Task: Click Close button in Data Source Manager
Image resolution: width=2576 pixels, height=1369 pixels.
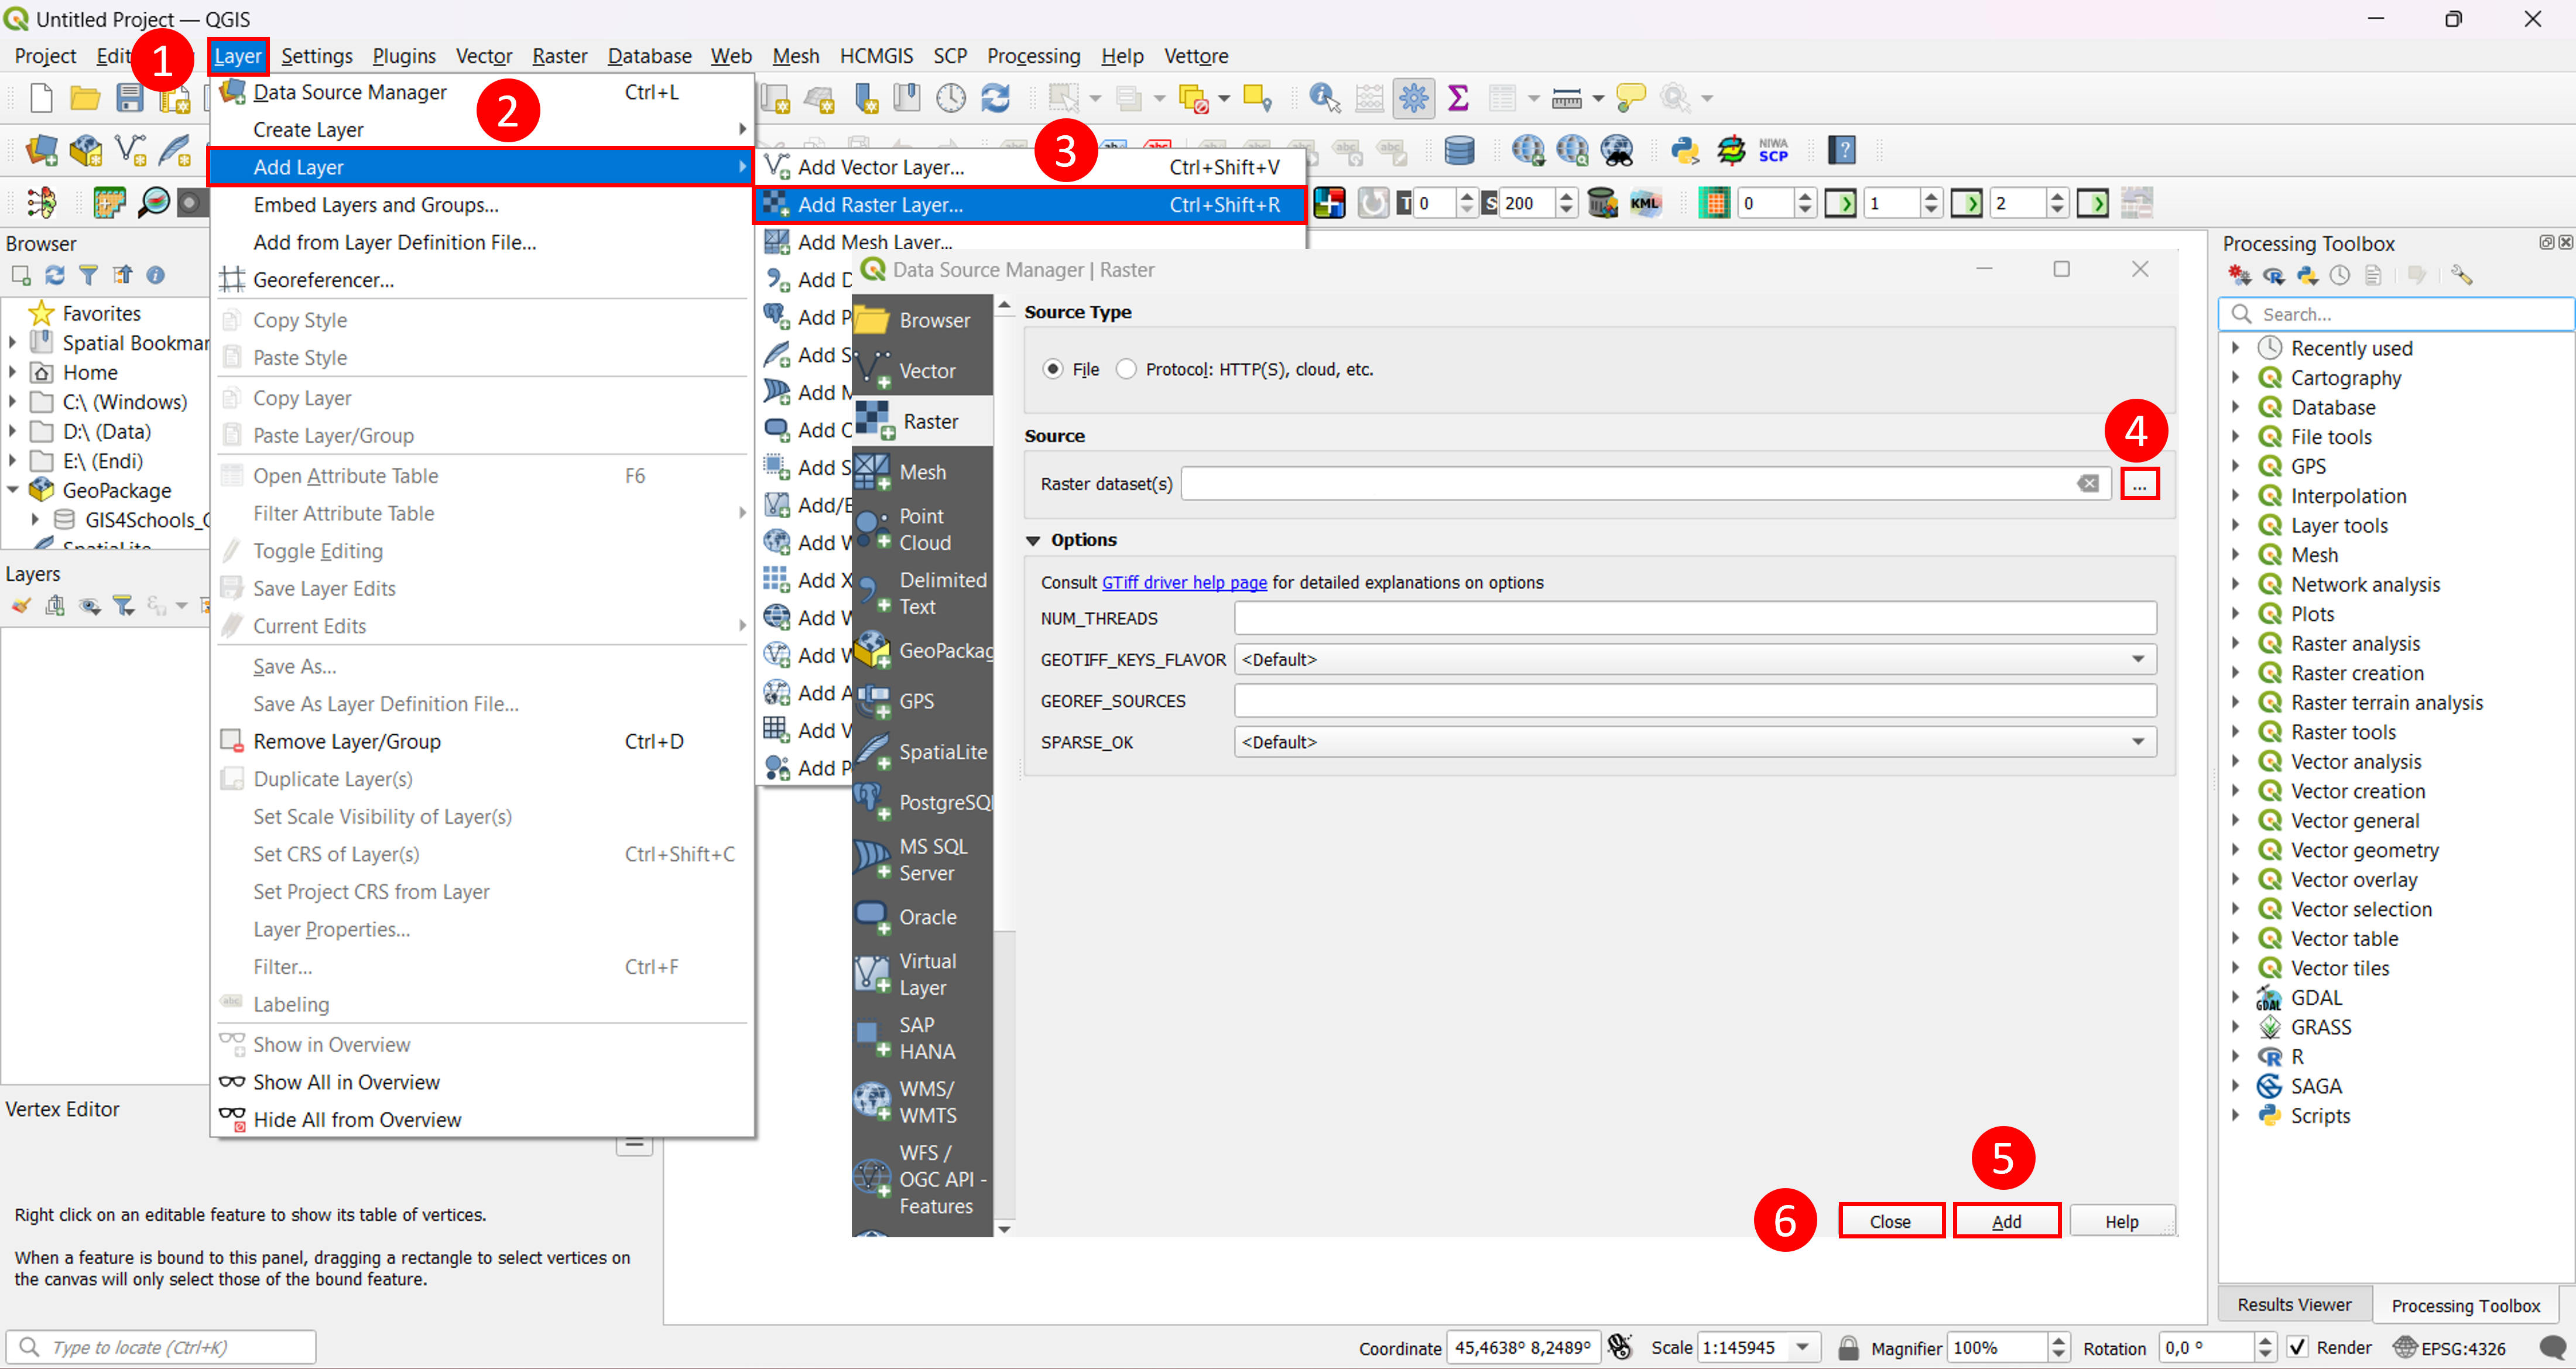Action: click(1890, 1221)
